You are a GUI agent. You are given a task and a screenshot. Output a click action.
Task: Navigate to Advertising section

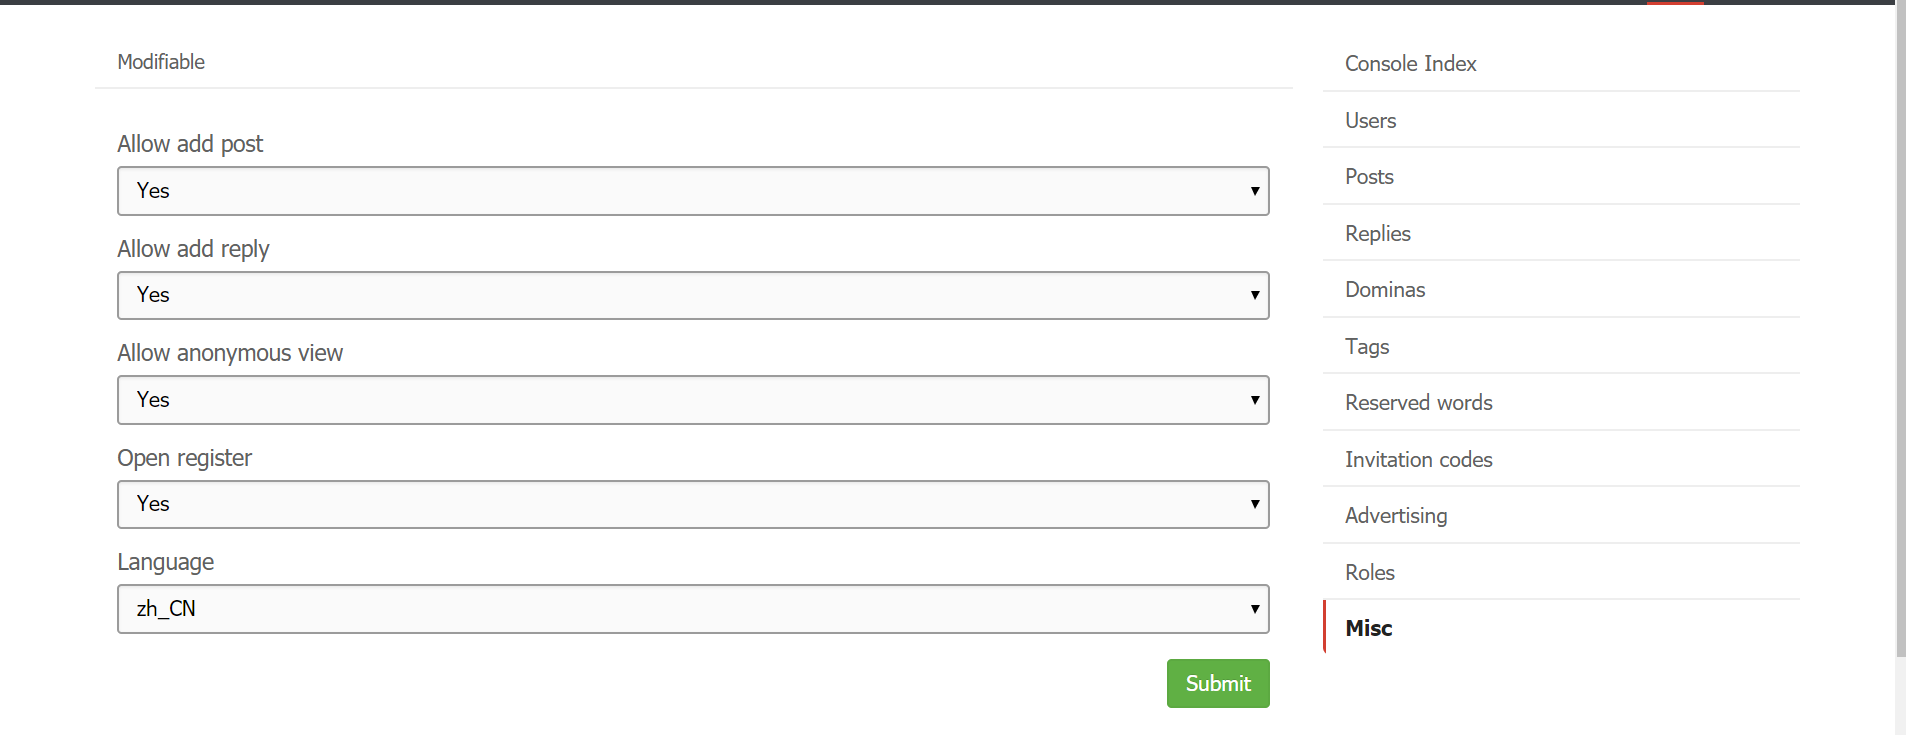pos(1396,516)
